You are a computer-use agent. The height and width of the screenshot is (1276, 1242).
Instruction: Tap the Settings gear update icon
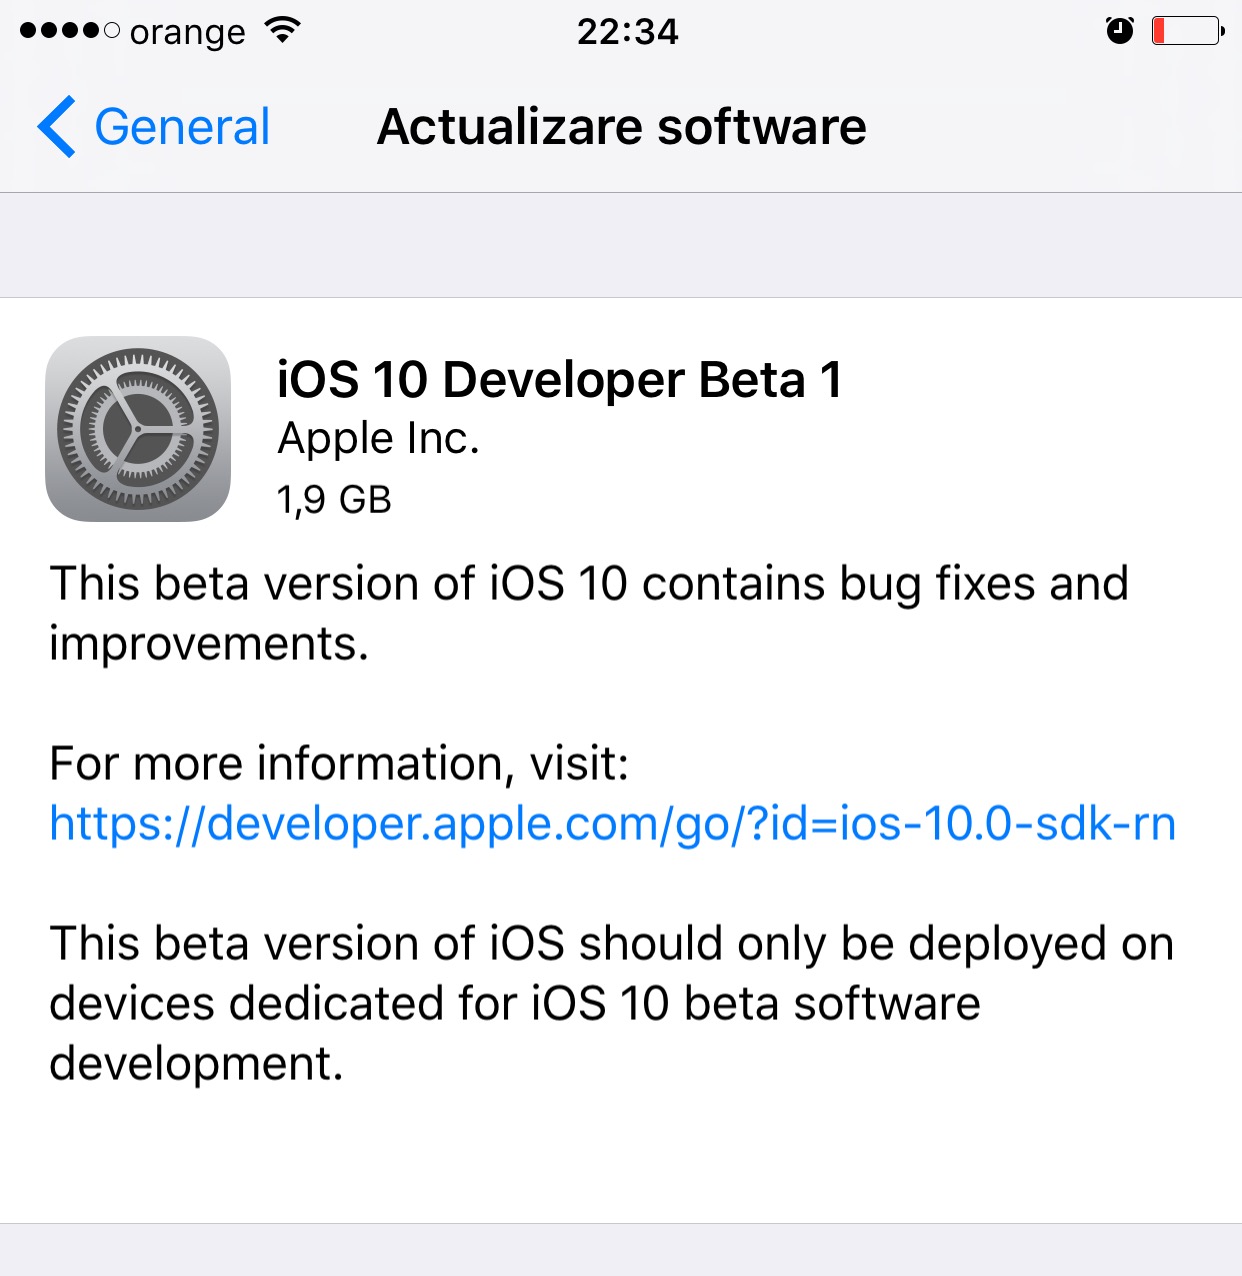point(138,429)
